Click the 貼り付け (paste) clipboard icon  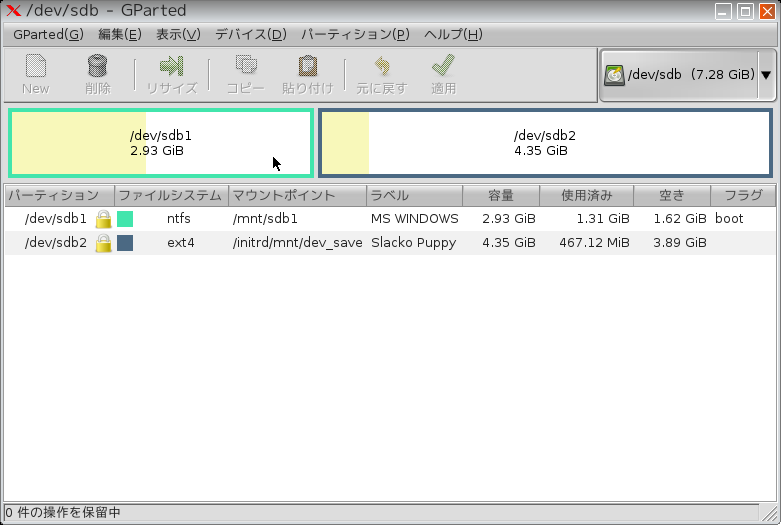pyautogui.click(x=308, y=66)
